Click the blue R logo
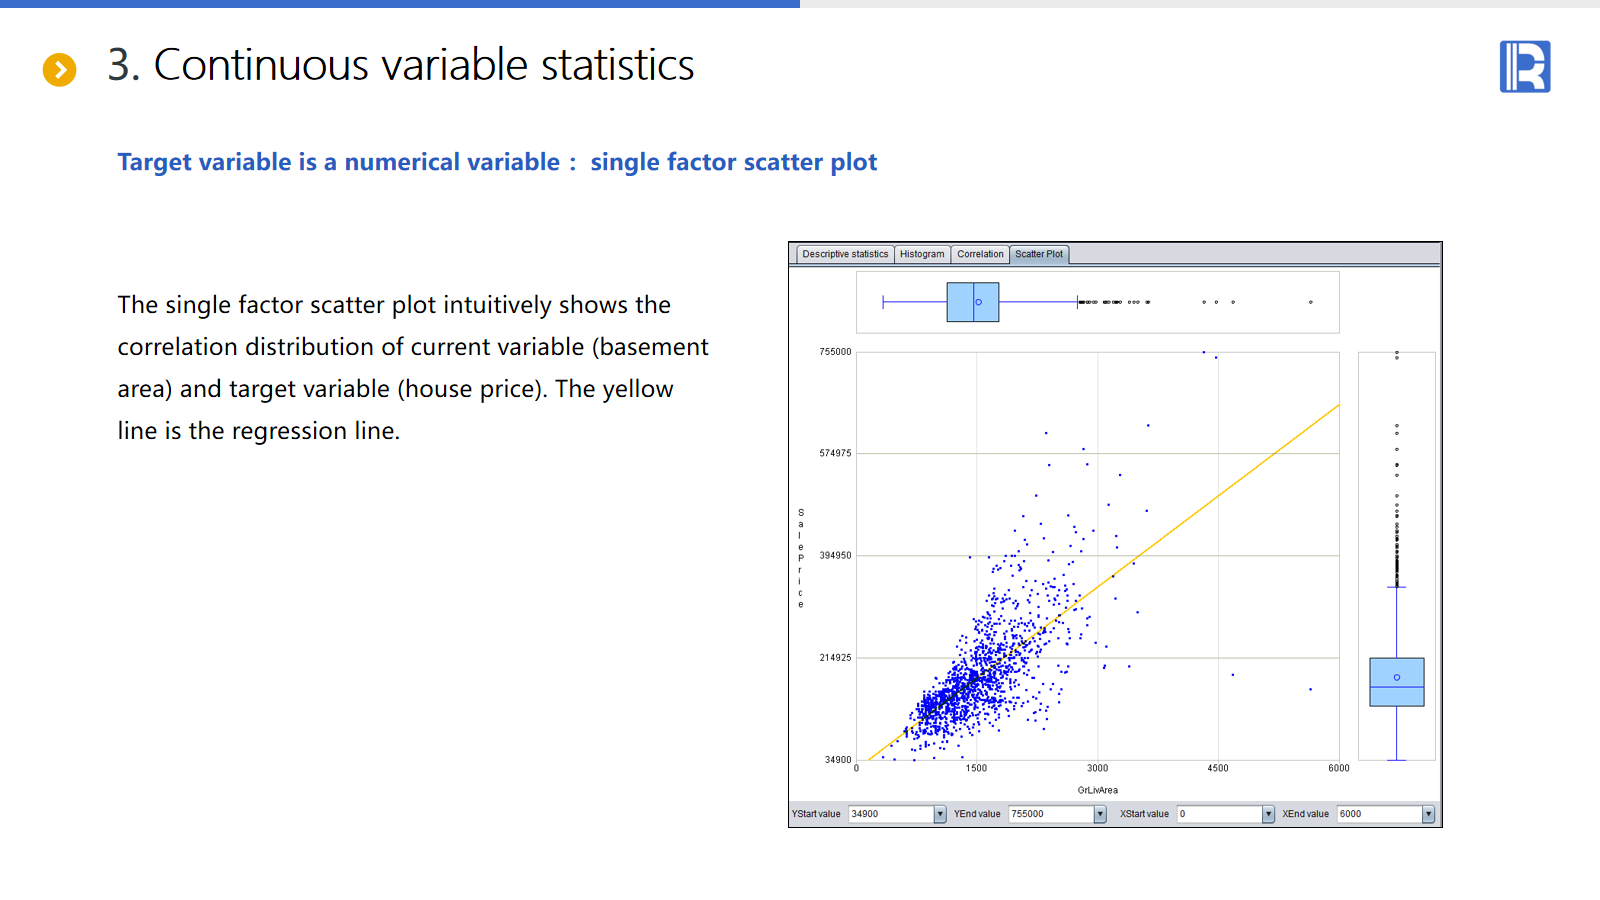 click(x=1525, y=67)
